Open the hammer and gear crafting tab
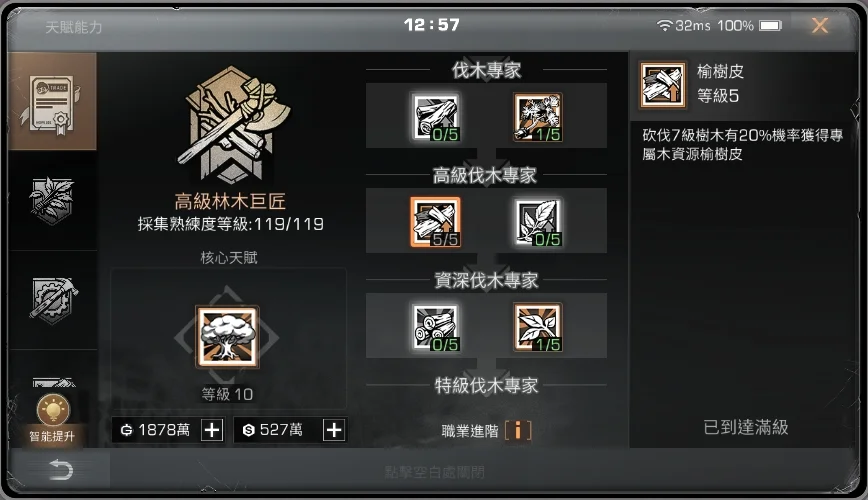 [x=52, y=300]
